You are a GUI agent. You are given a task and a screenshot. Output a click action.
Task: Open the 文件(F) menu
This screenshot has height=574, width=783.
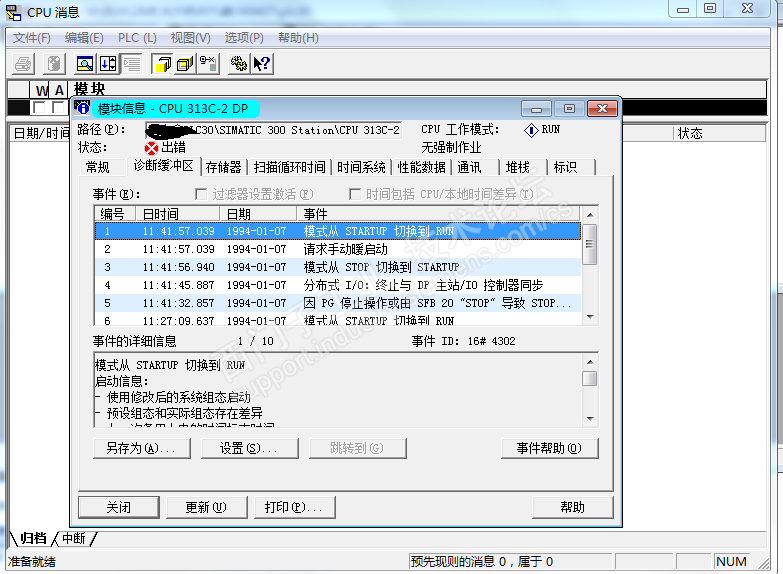tap(31, 38)
